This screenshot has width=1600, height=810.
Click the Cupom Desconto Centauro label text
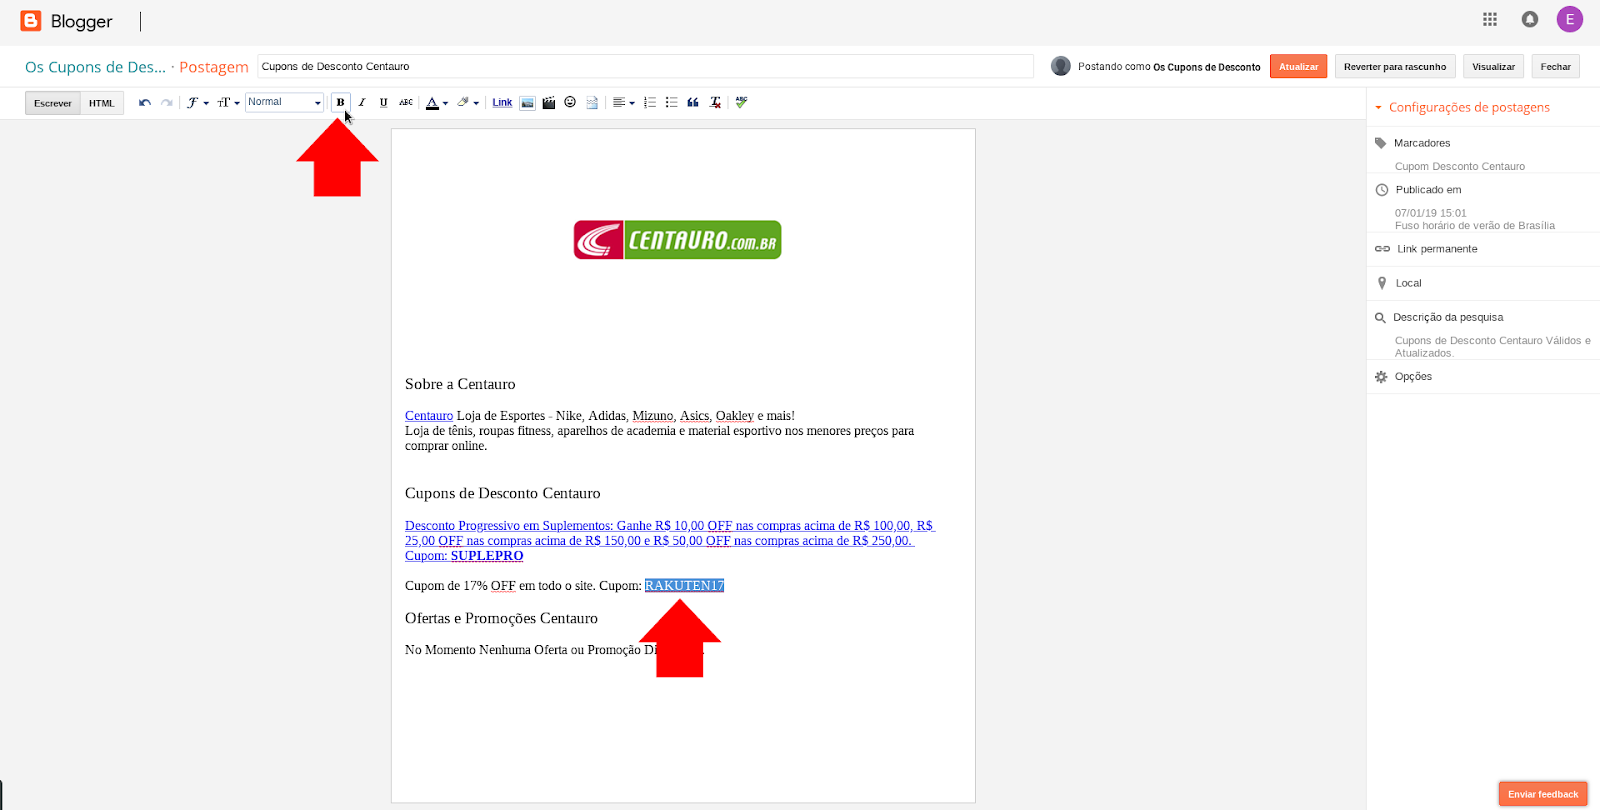(x=1460, y=167)
